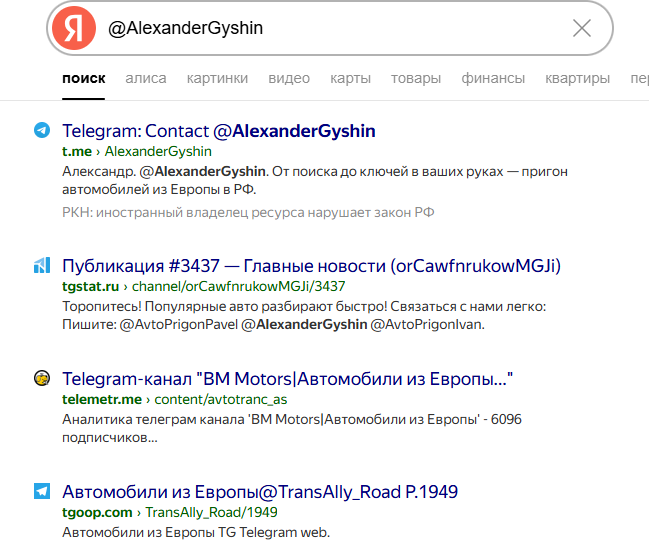Open Telegram-канал BM Motors result title

coord(287,379)
